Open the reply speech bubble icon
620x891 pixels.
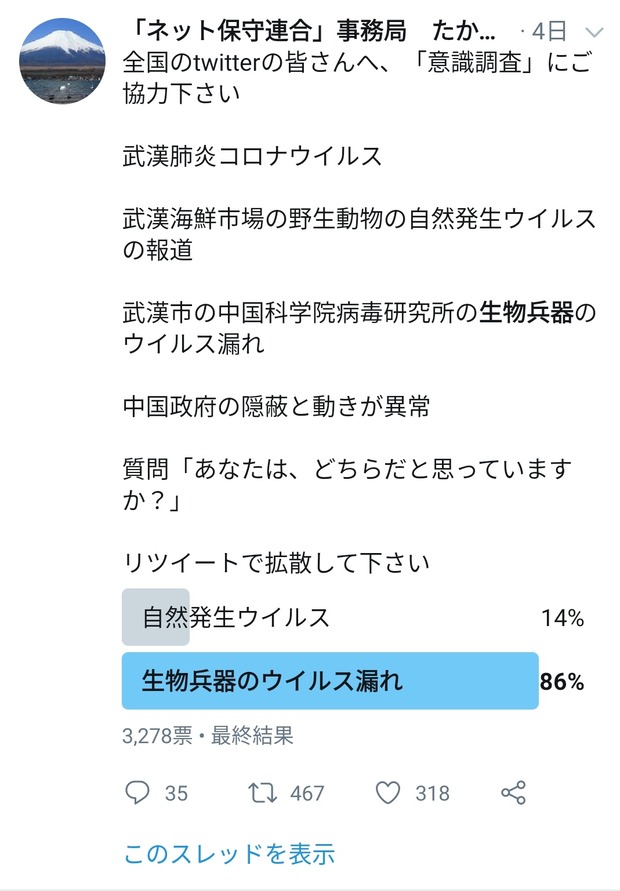click(137, 792)
